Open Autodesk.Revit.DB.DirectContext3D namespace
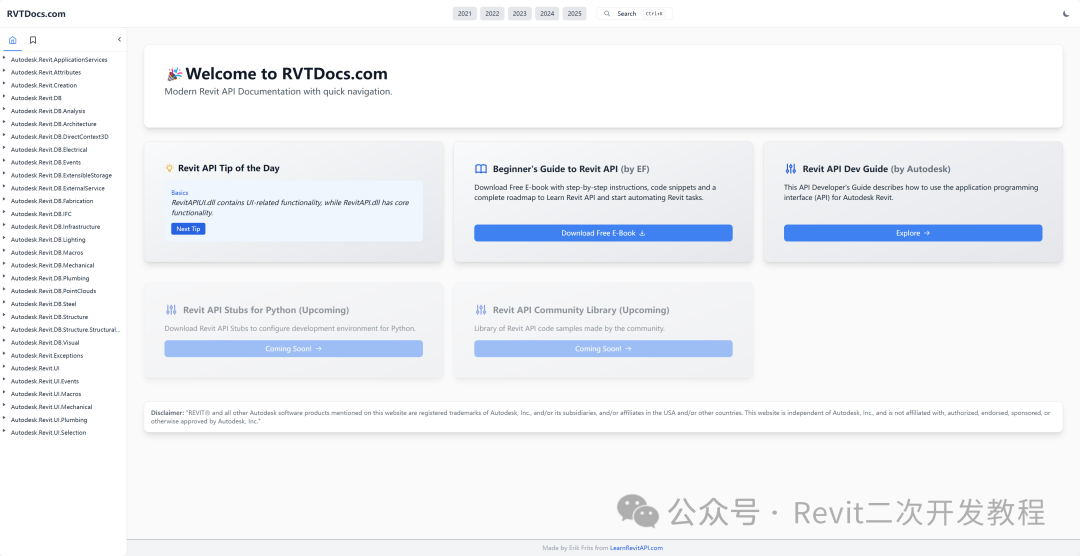This screenshot has height=556, width=1080. pos(59,136)
